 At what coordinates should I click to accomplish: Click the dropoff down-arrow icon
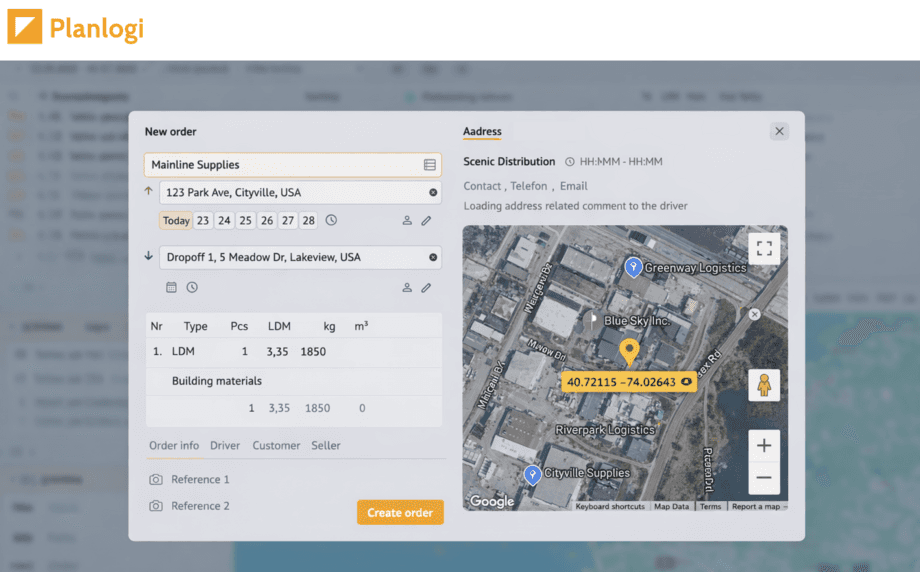tap(148, 256)
